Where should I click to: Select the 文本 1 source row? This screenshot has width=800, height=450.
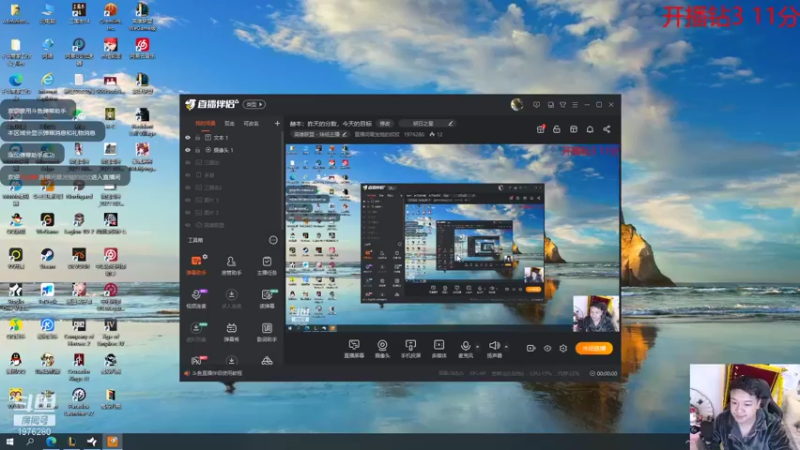tap(232, 138)
